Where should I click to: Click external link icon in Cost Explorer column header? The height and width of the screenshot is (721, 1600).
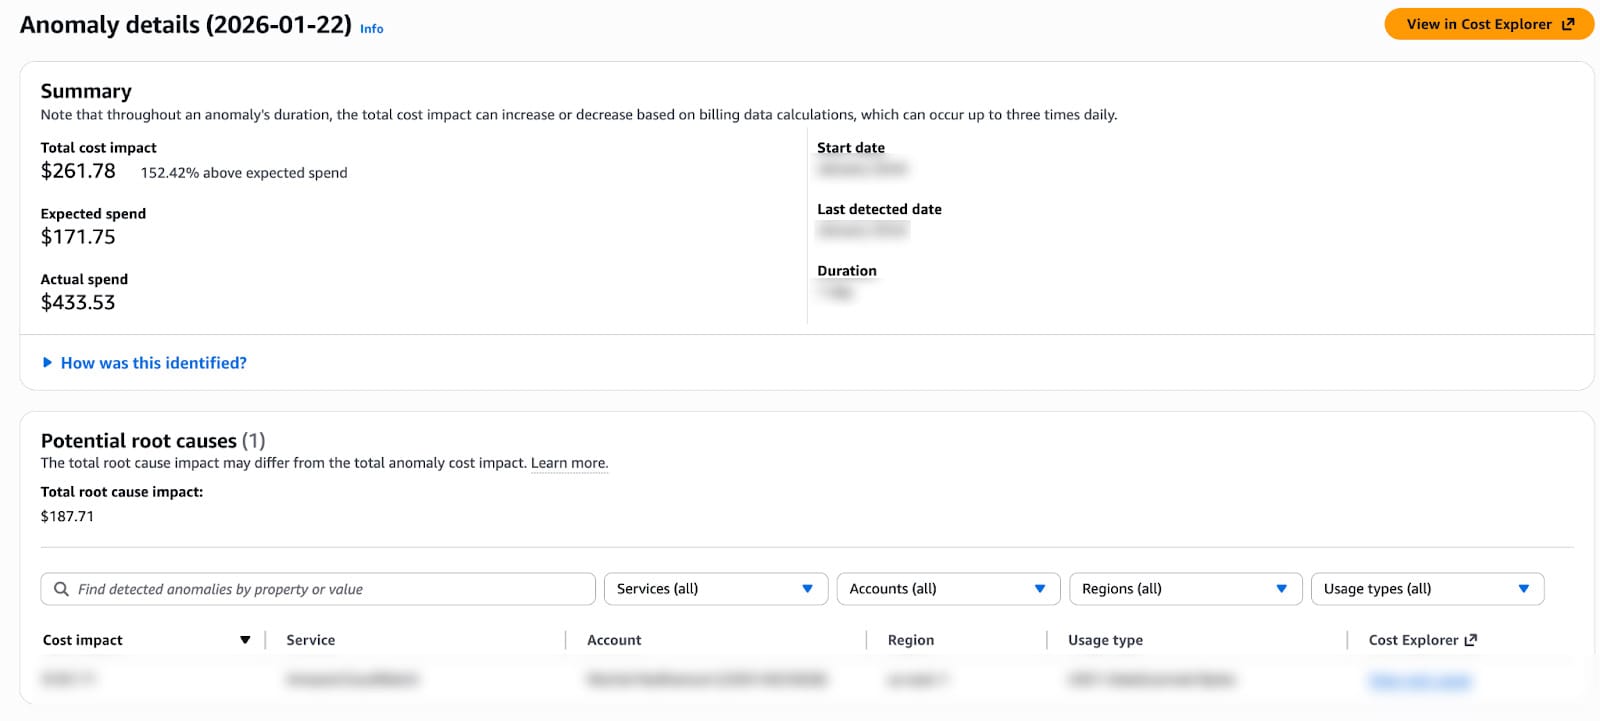pyautogui.click(x=1470, y=640)
